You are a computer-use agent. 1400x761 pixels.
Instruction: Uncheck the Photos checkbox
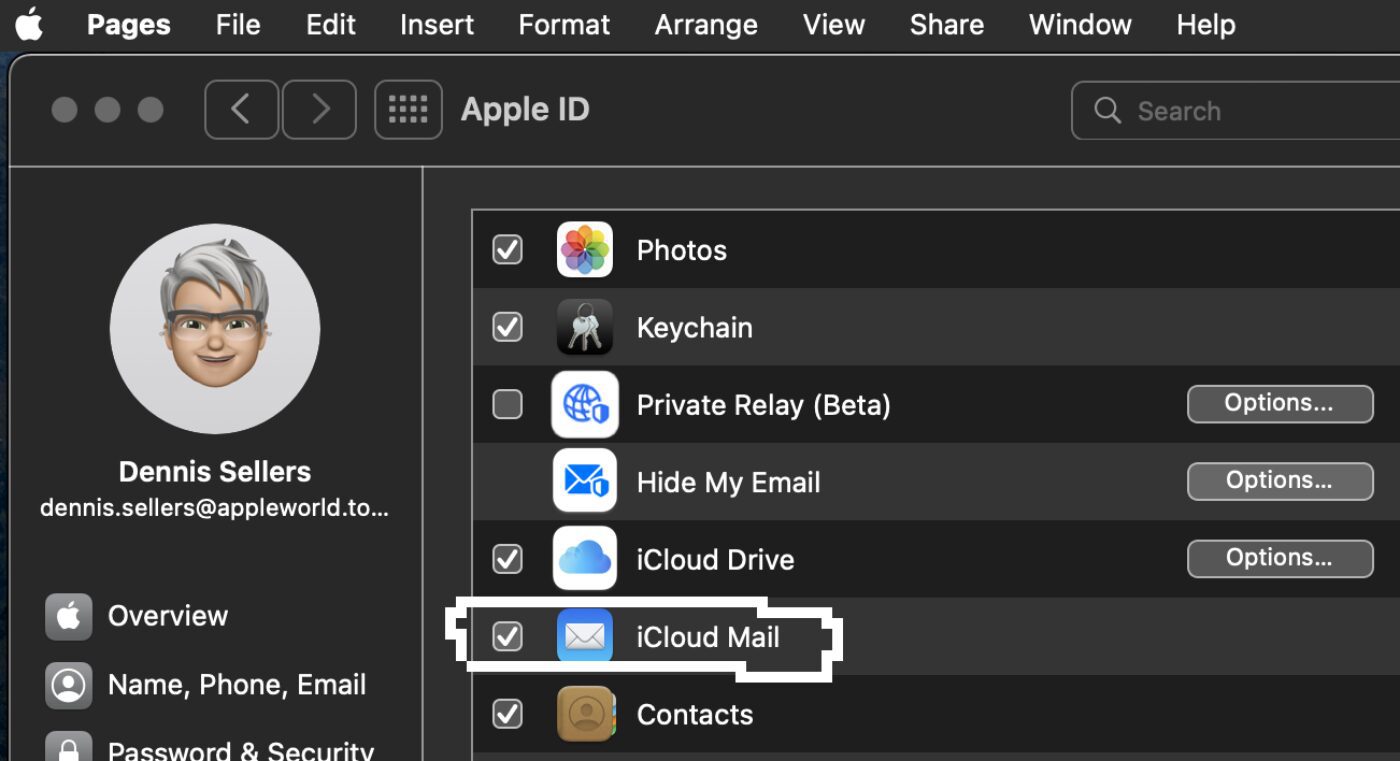pos(508,250)
